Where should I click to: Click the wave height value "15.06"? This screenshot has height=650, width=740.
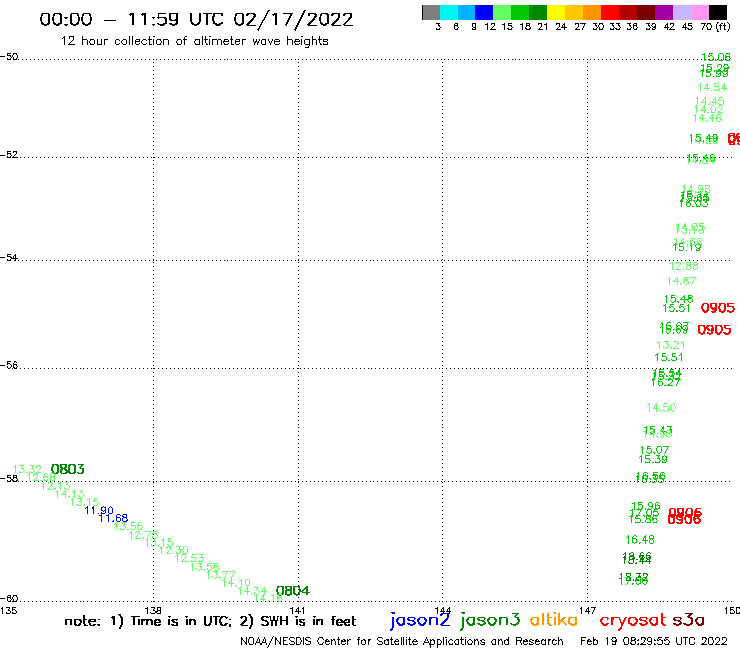[x=716, y=57]
